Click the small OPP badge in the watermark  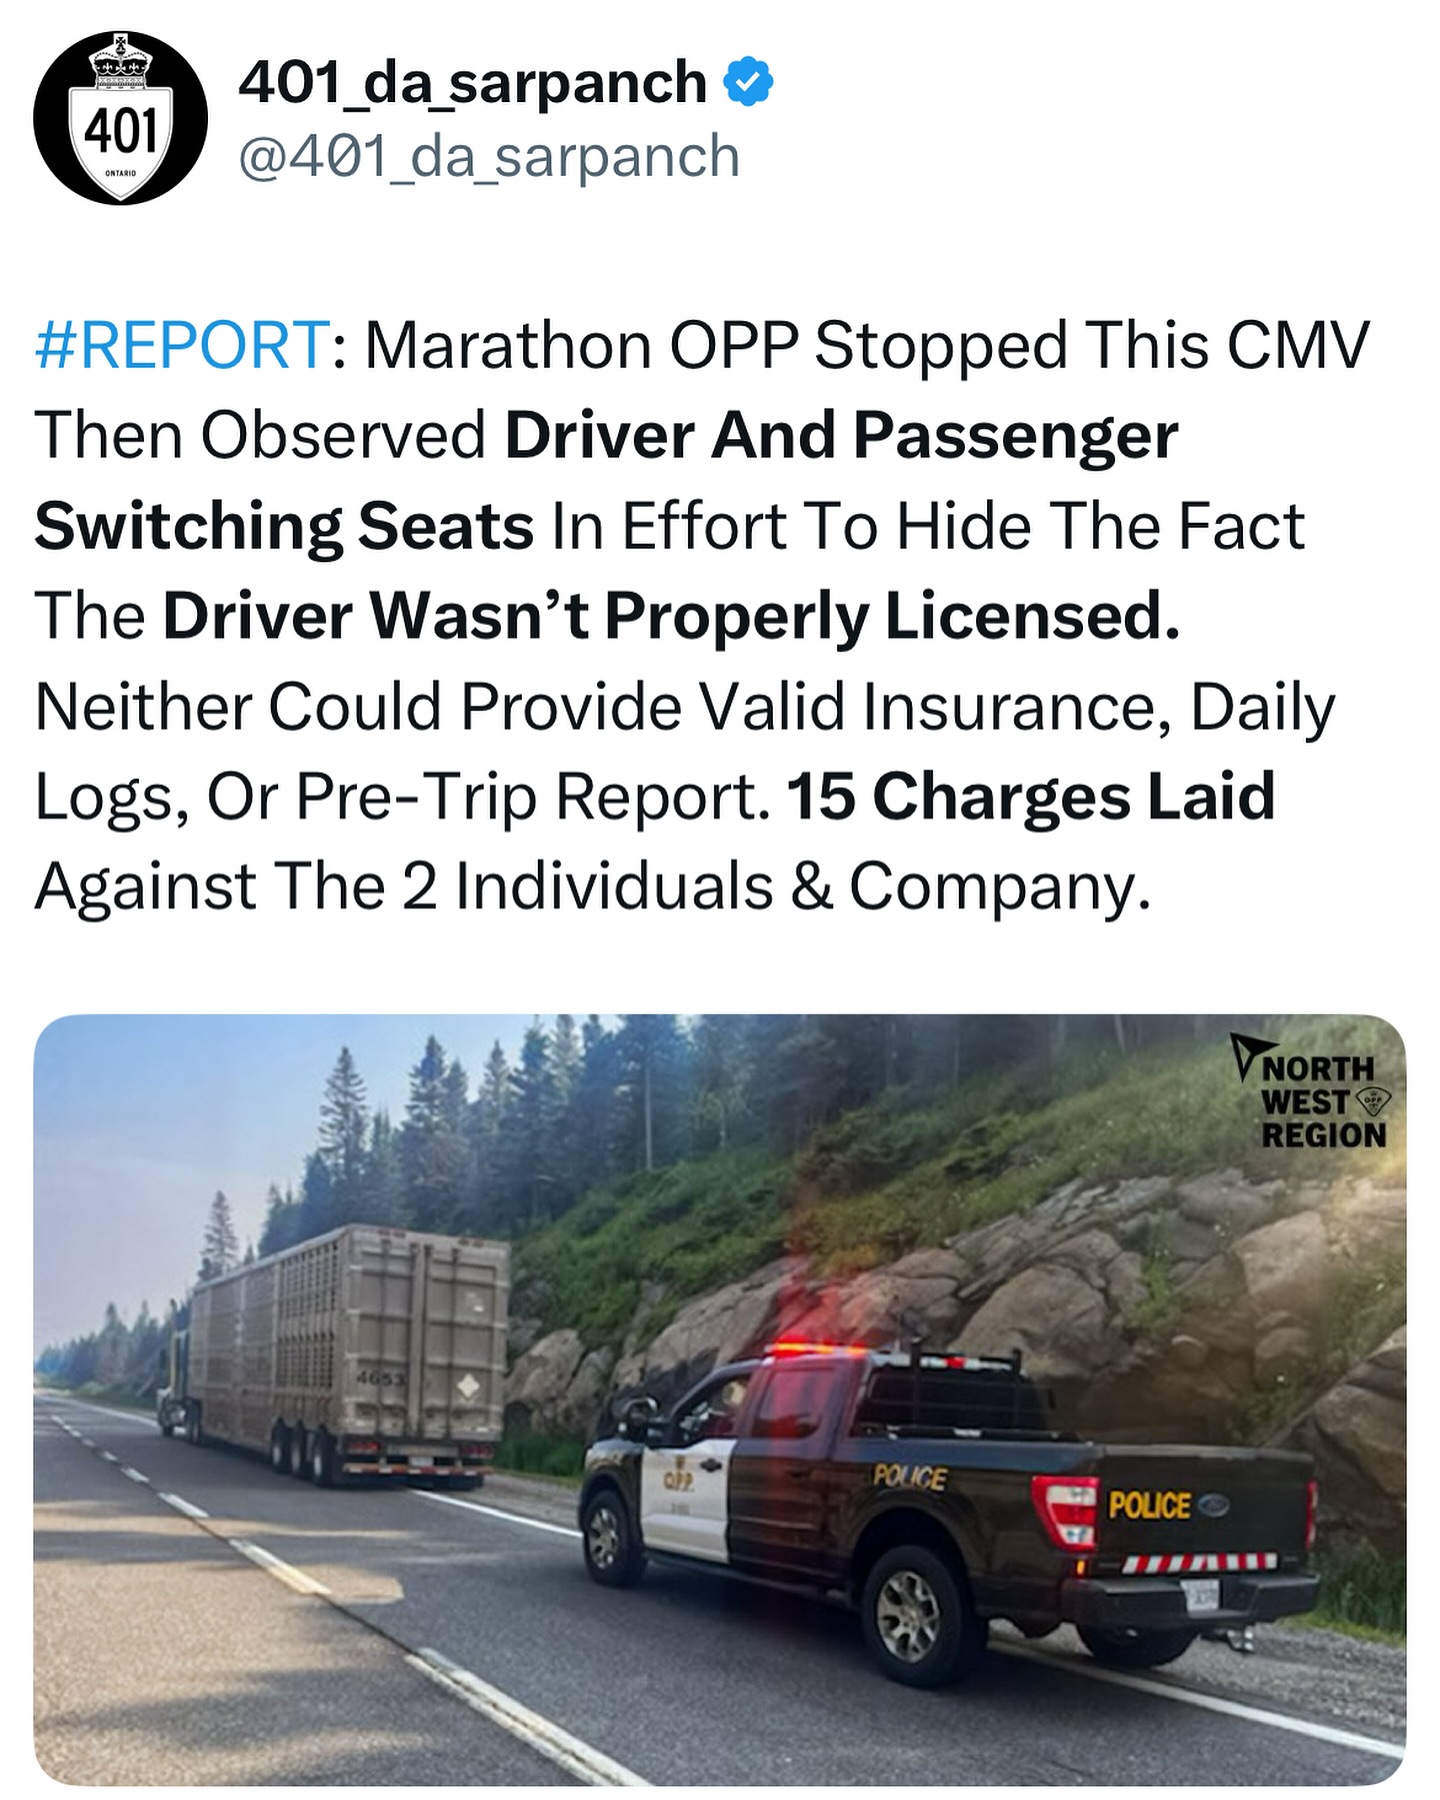click(1375, 1102)
